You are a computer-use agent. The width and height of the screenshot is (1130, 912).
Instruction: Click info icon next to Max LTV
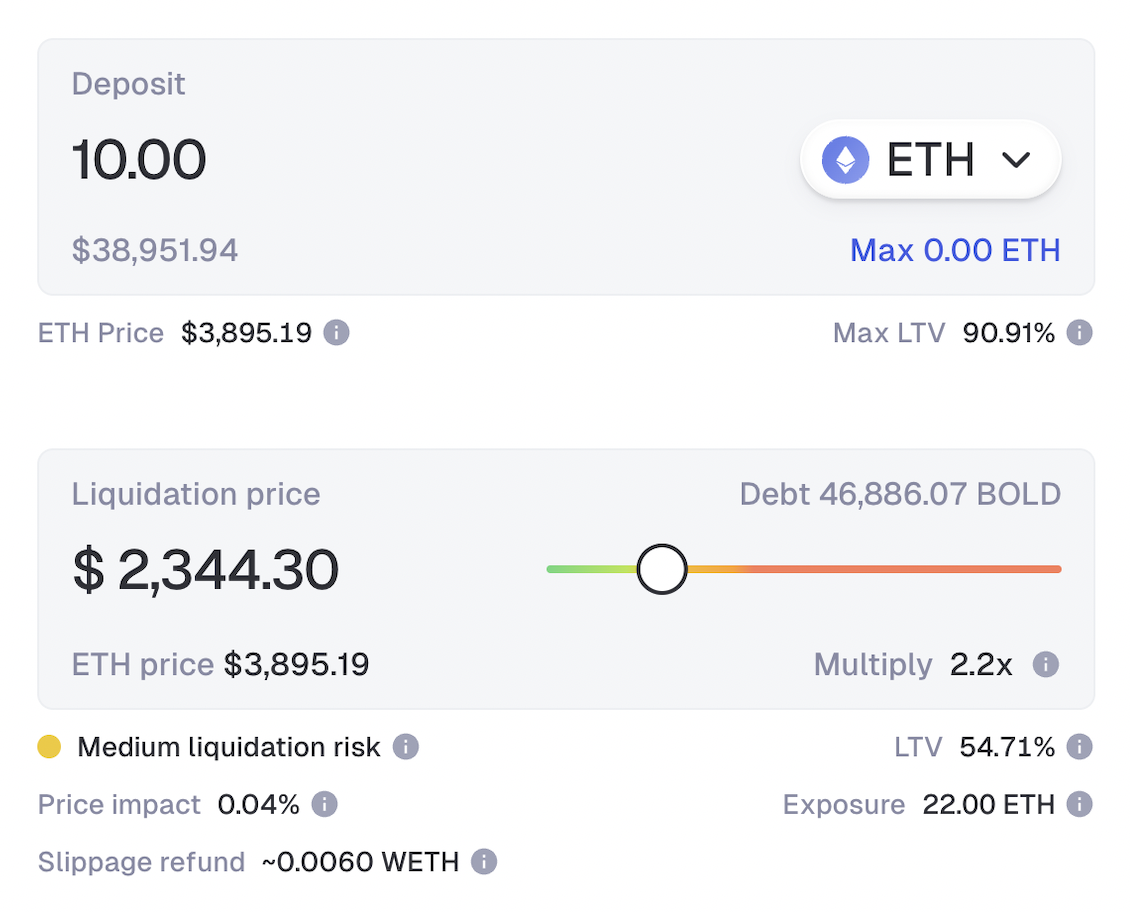[1079, 333]
